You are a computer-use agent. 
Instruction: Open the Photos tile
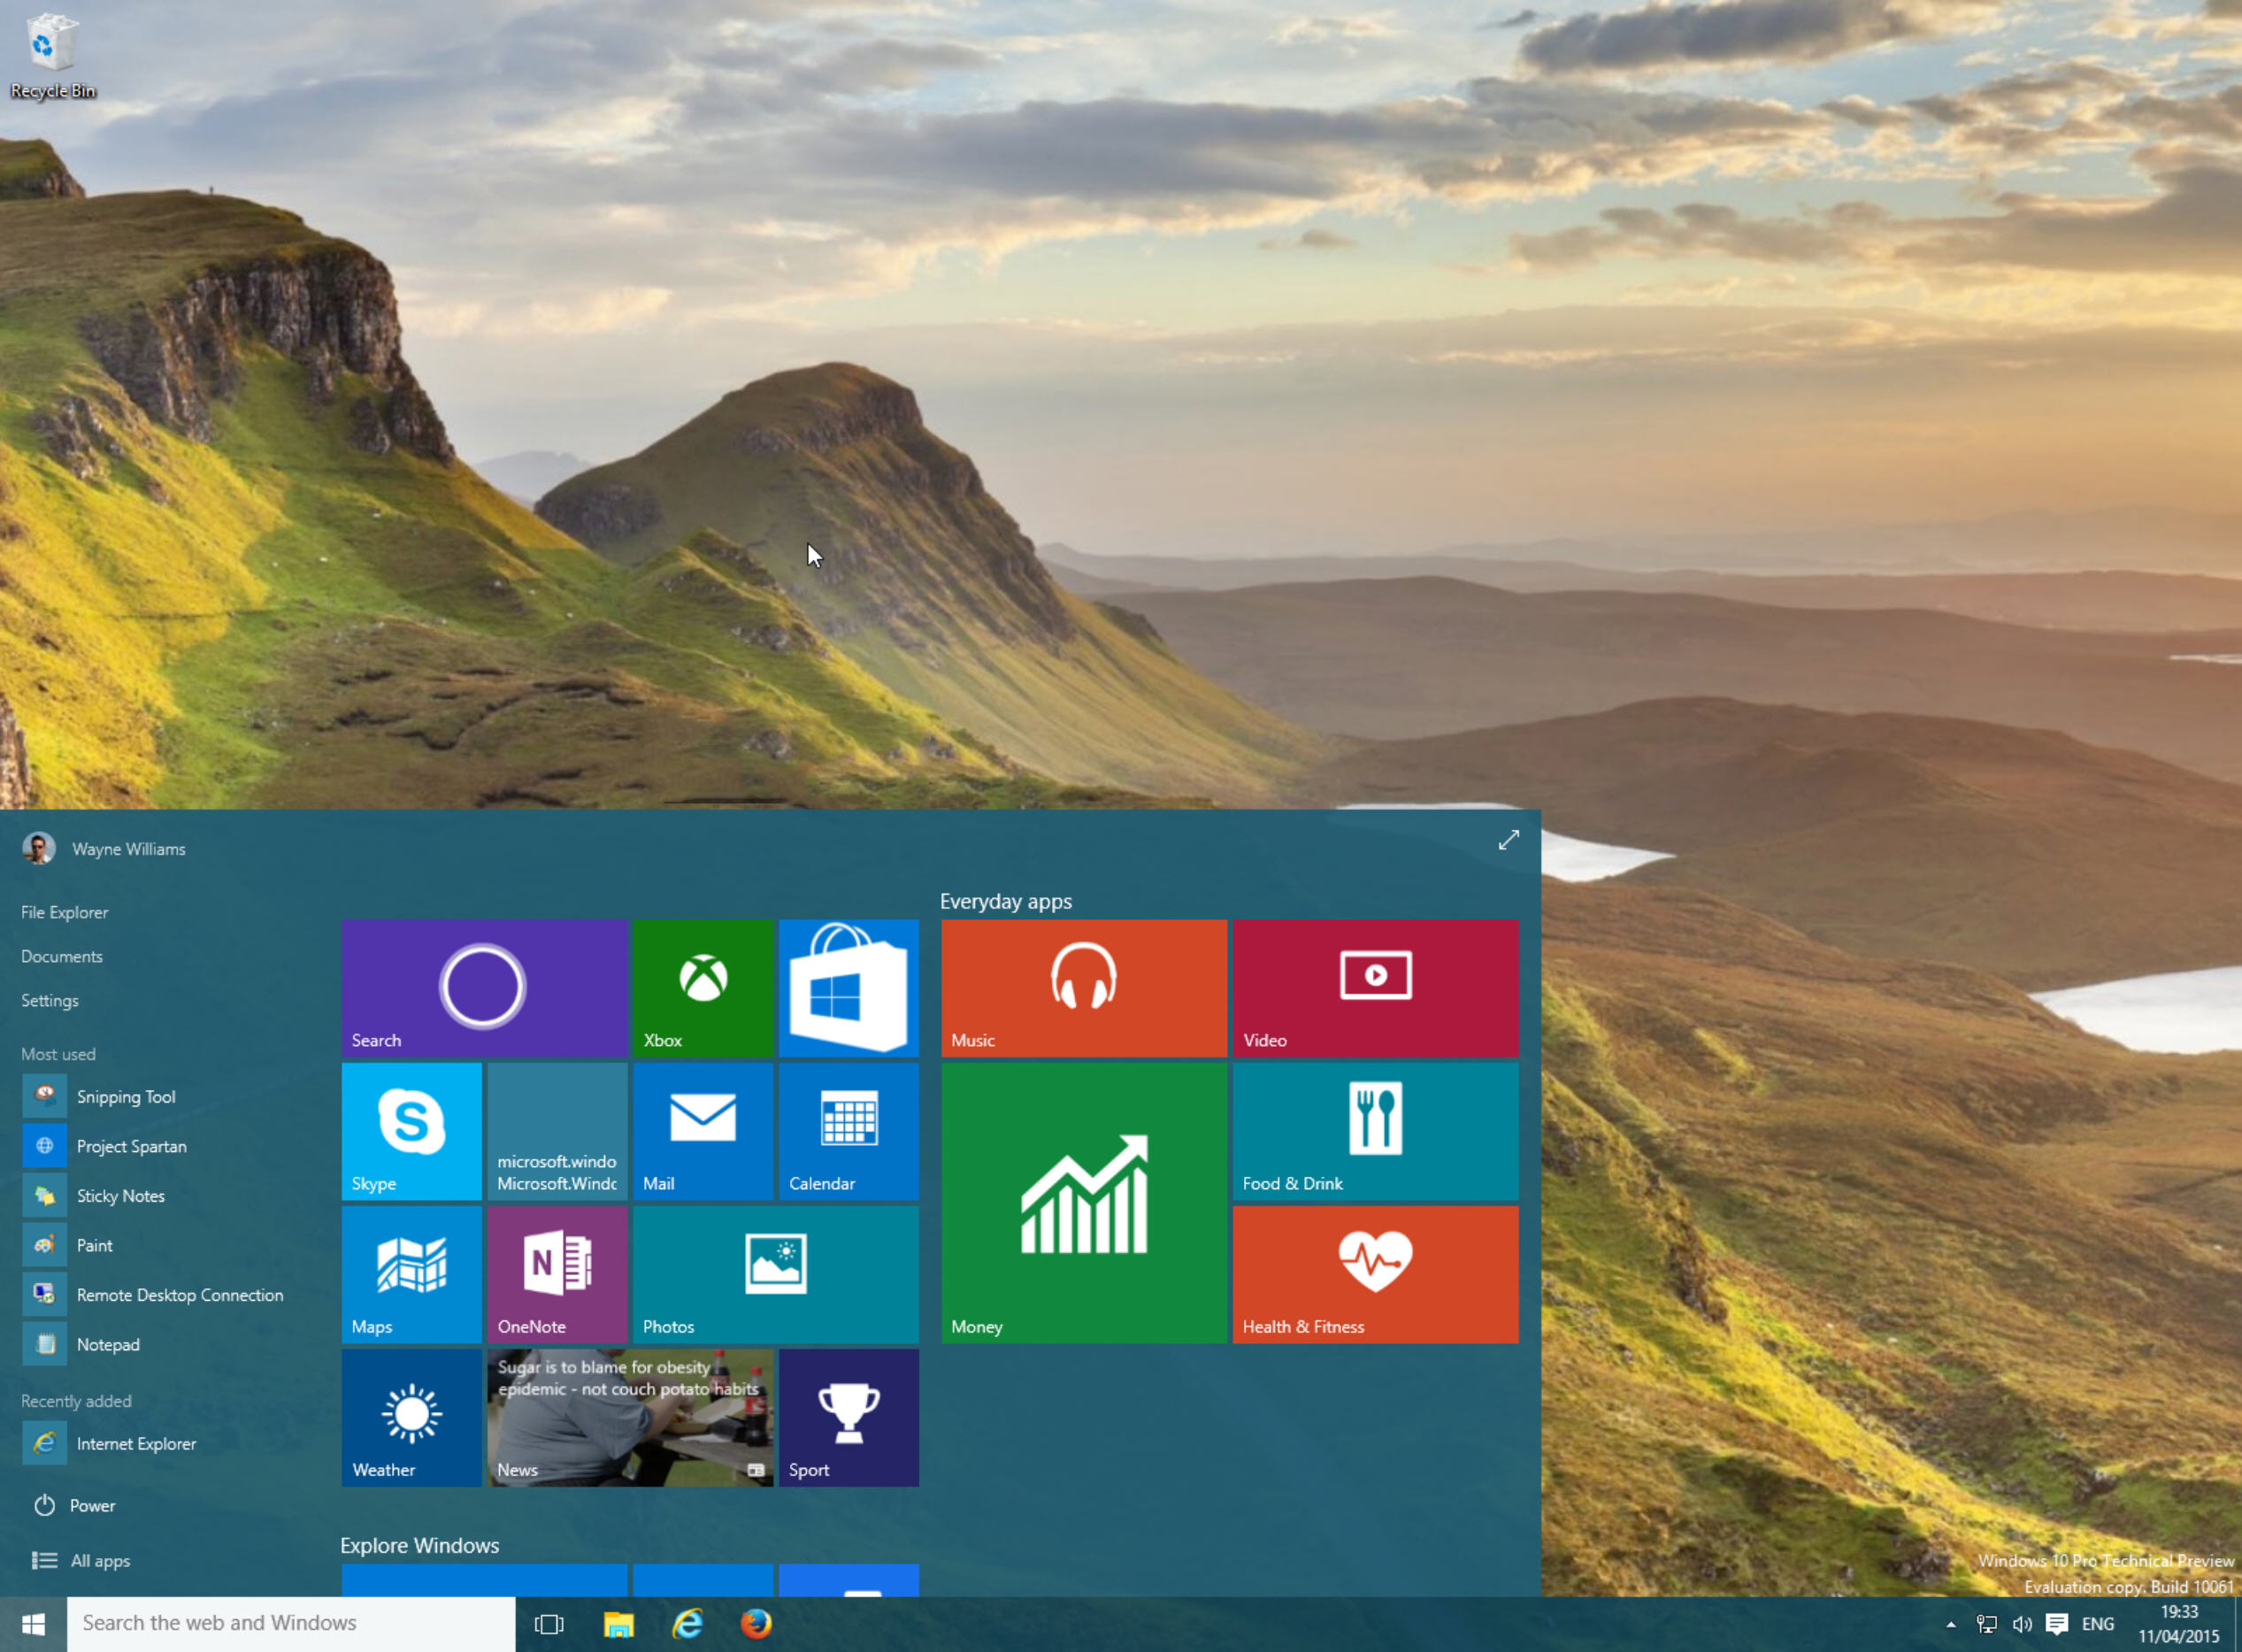pyautogui.click(x=775, y=1274)
